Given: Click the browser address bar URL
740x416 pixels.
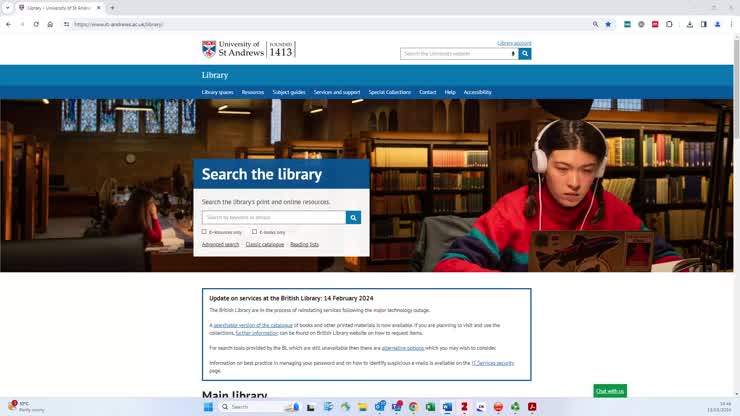Looking at the screenshot, I should [118, 24].
